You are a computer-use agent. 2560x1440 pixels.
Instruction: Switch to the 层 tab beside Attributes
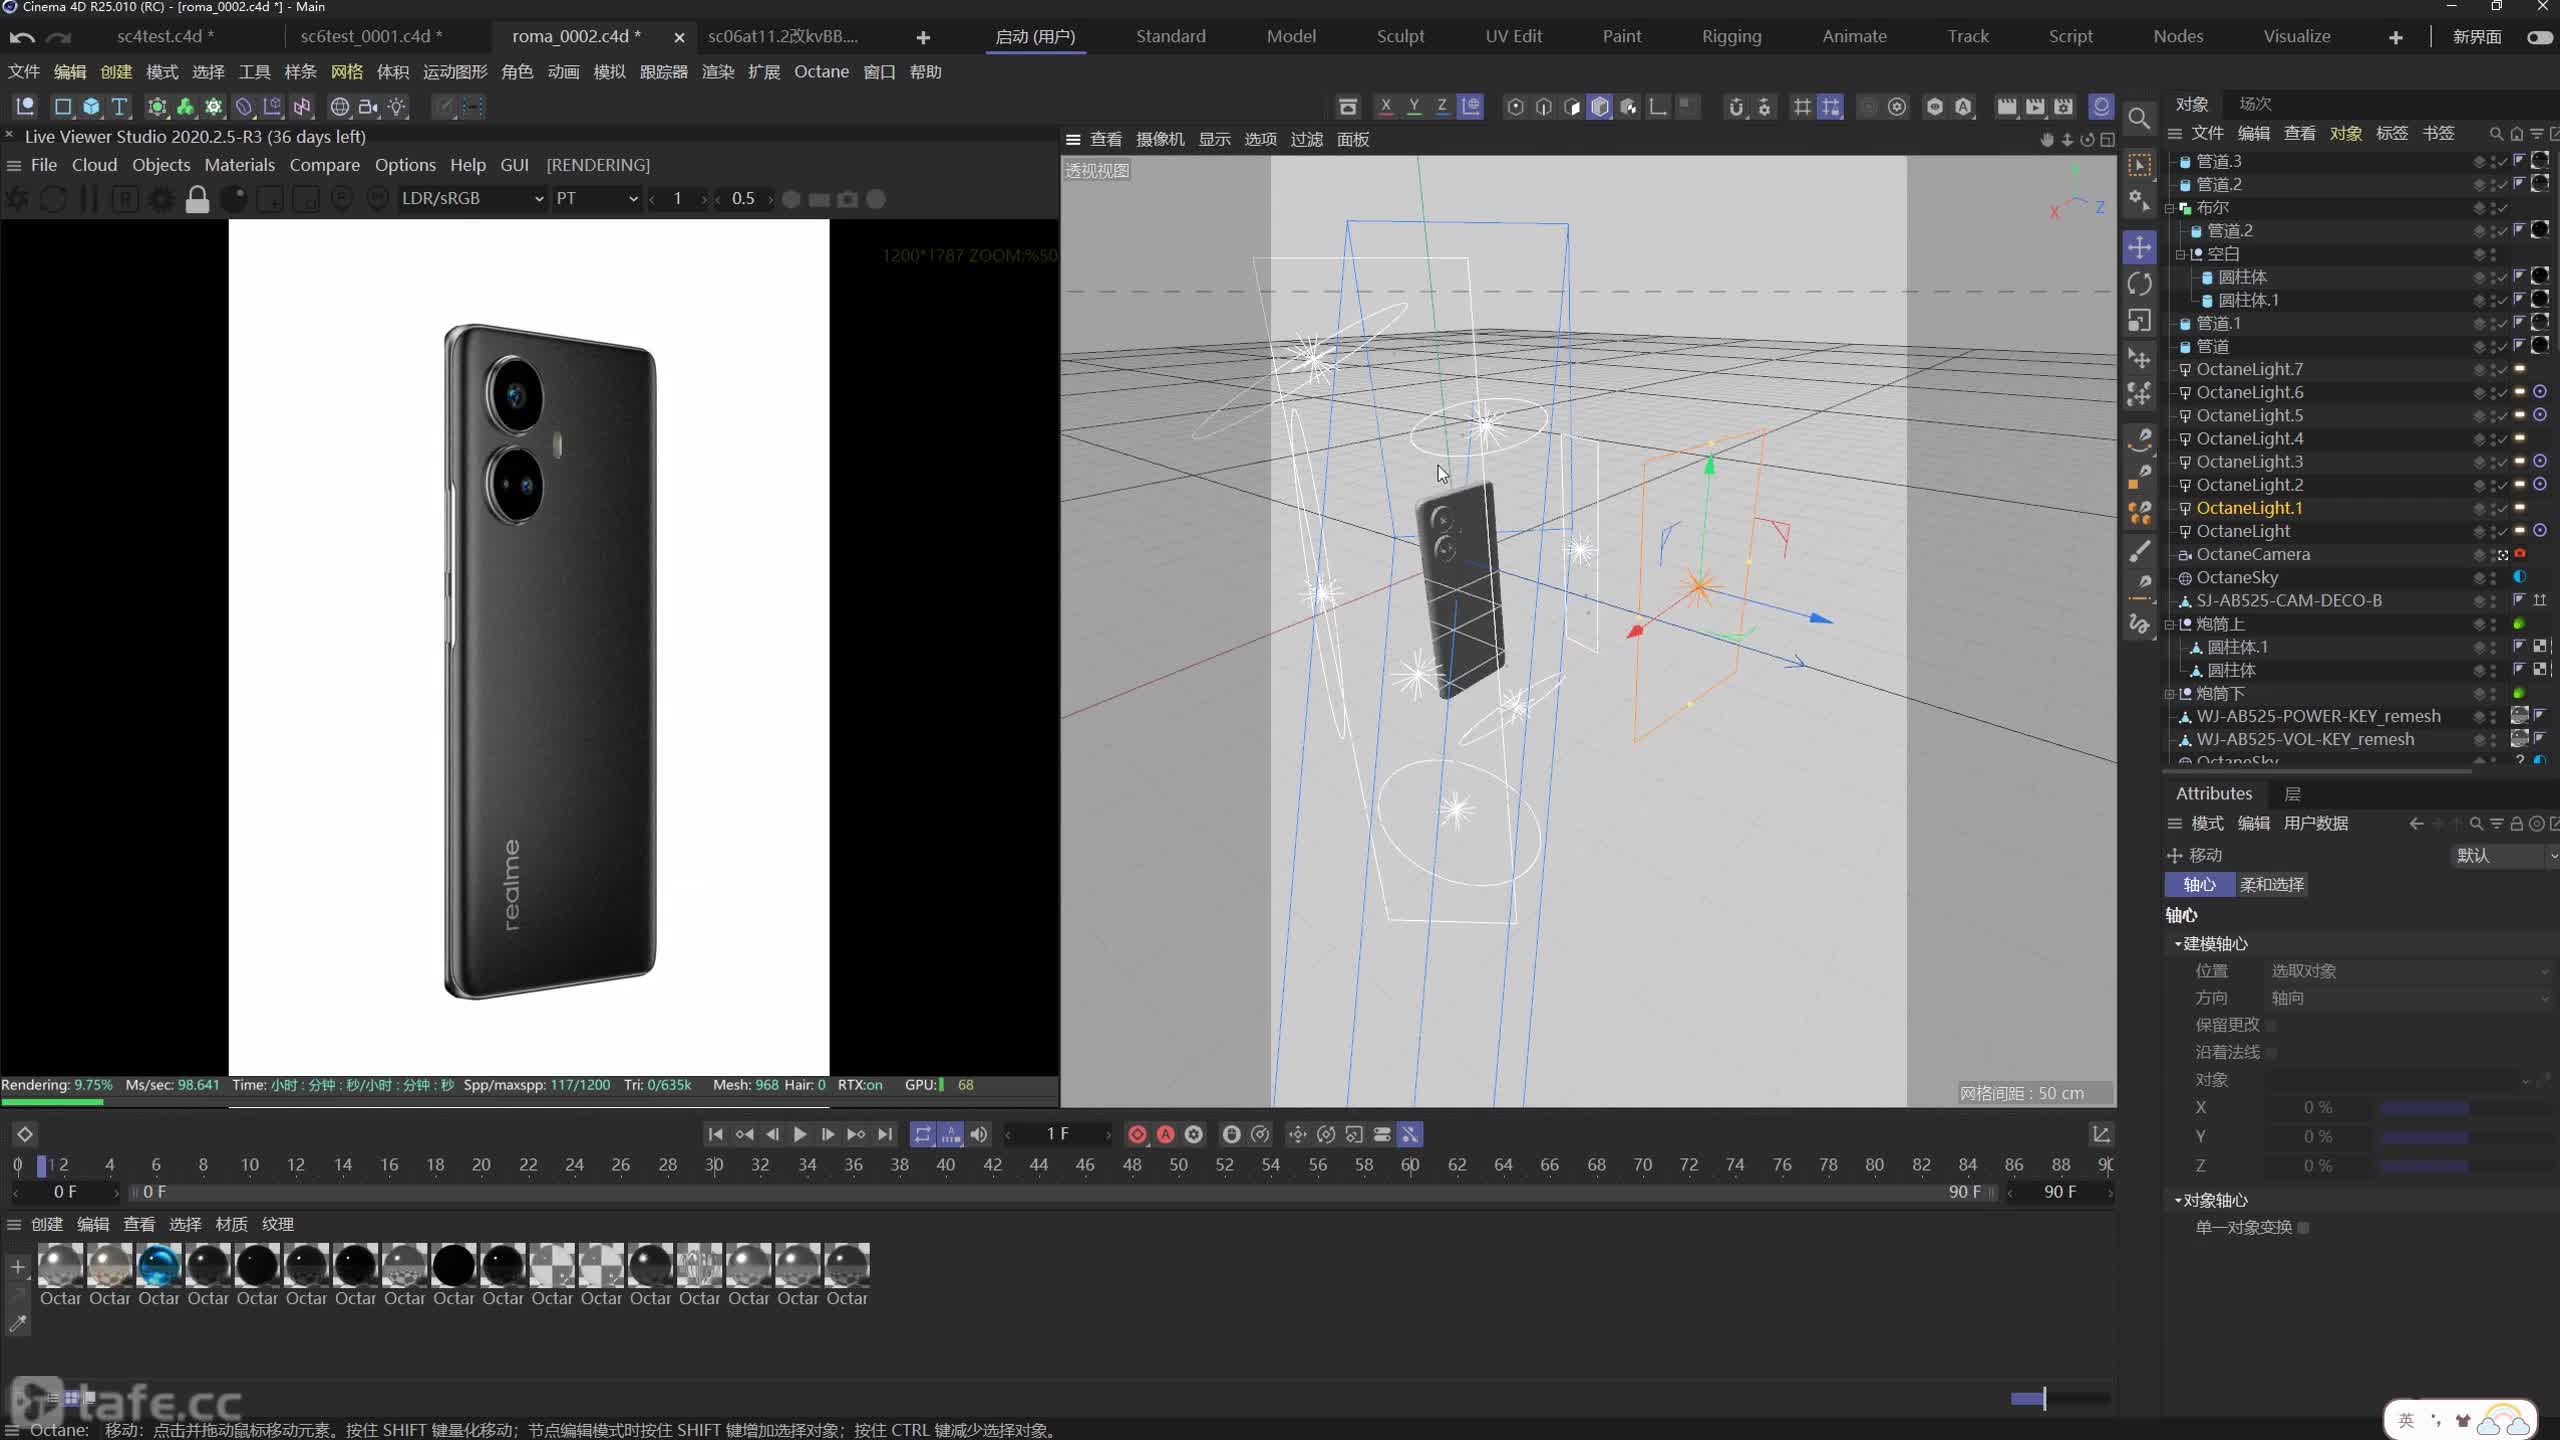(x=2293, y=794)
